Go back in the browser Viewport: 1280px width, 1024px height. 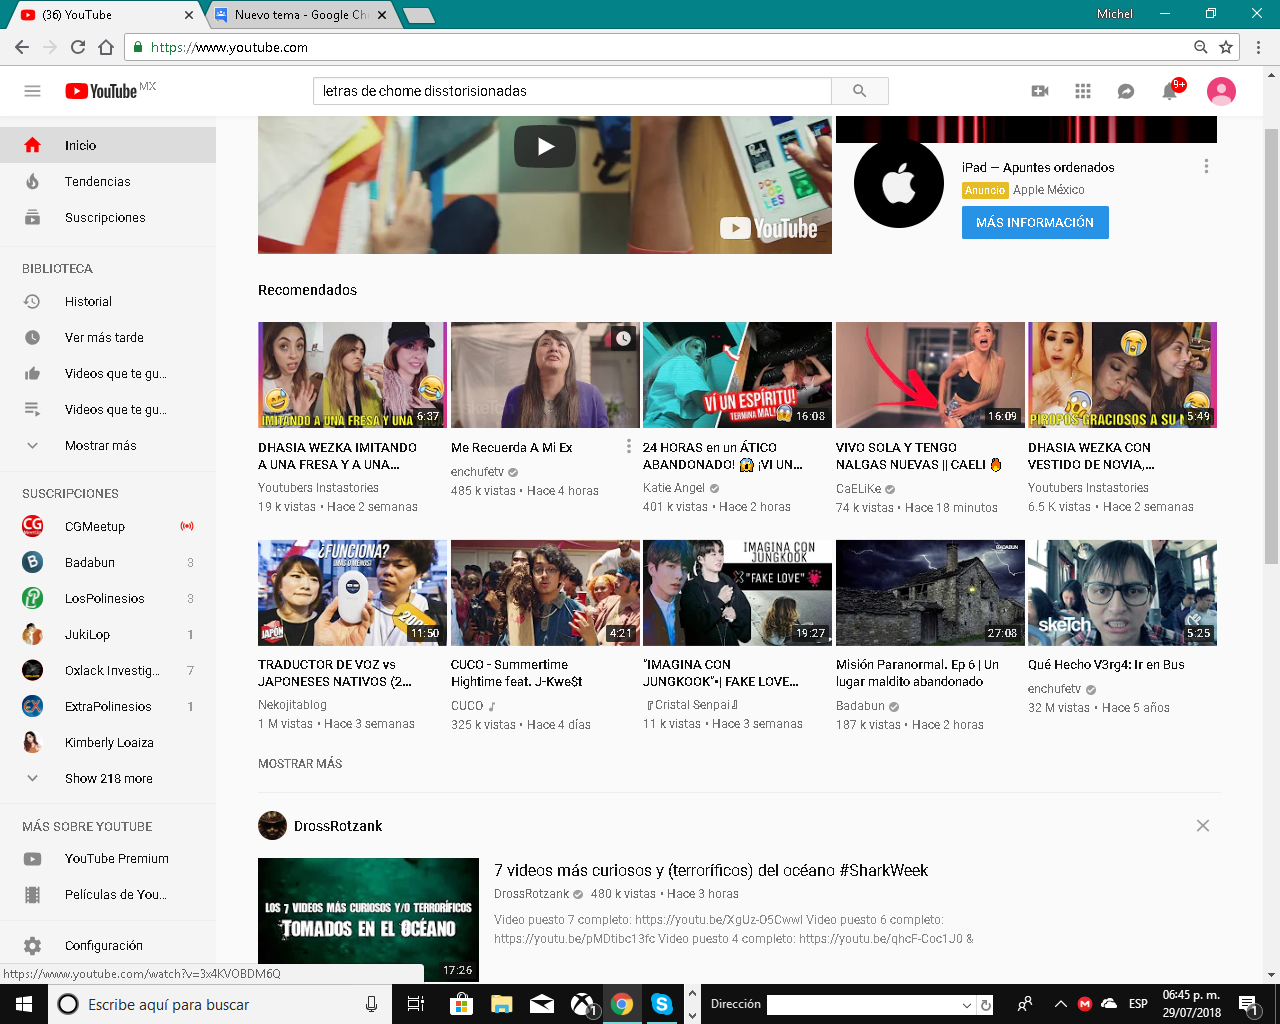click(x=22, y=47)
